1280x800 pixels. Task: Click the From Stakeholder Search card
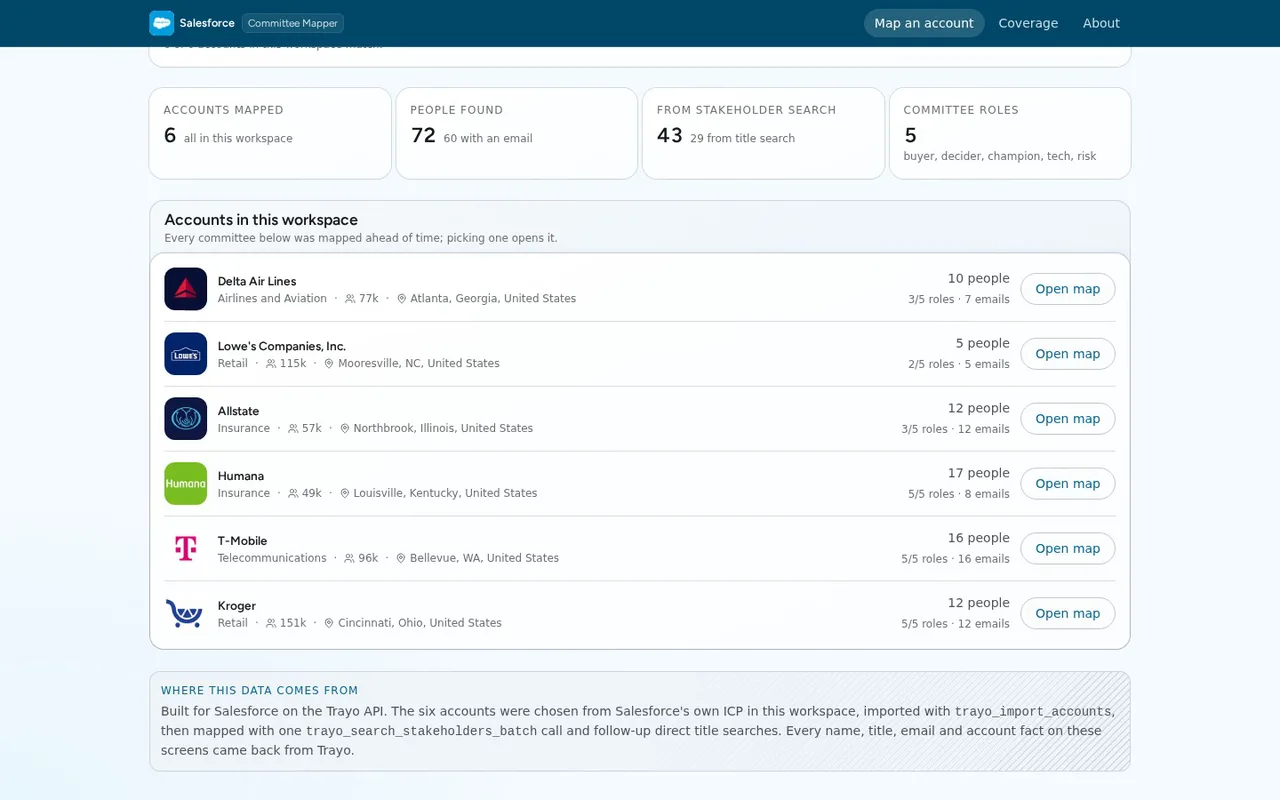[x=763, y=133]
